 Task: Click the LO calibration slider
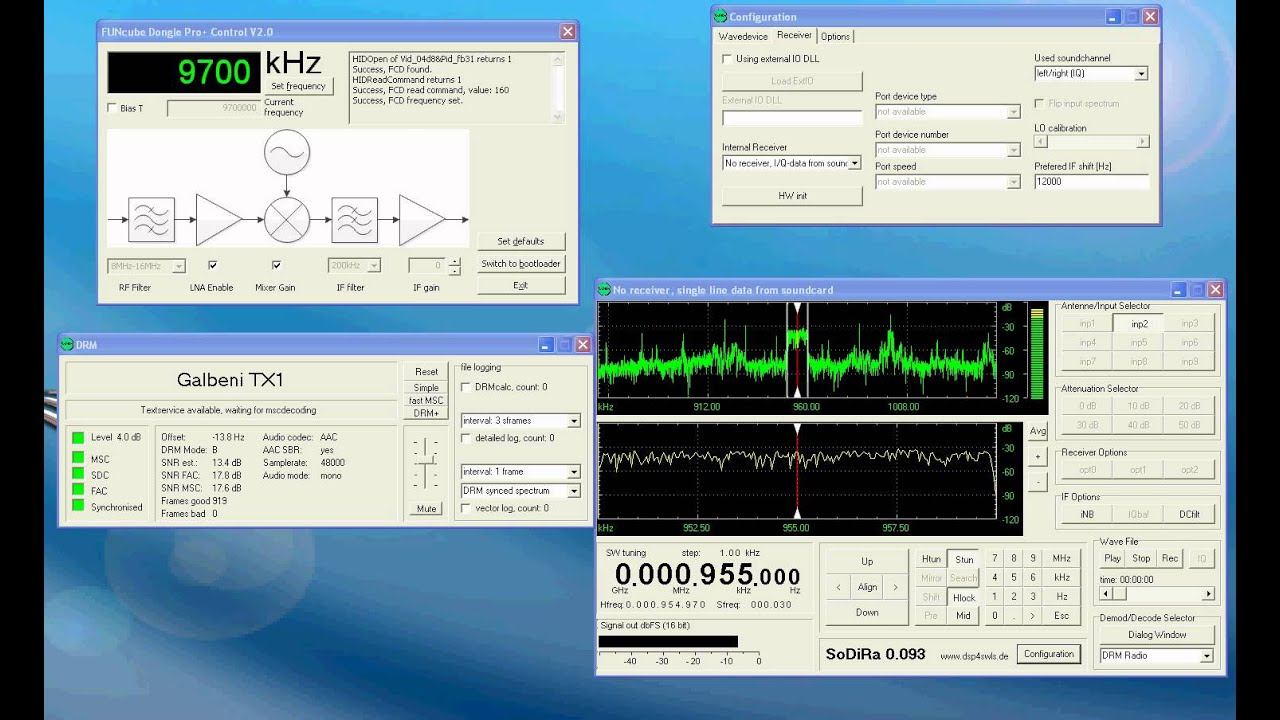(1091, 142)
